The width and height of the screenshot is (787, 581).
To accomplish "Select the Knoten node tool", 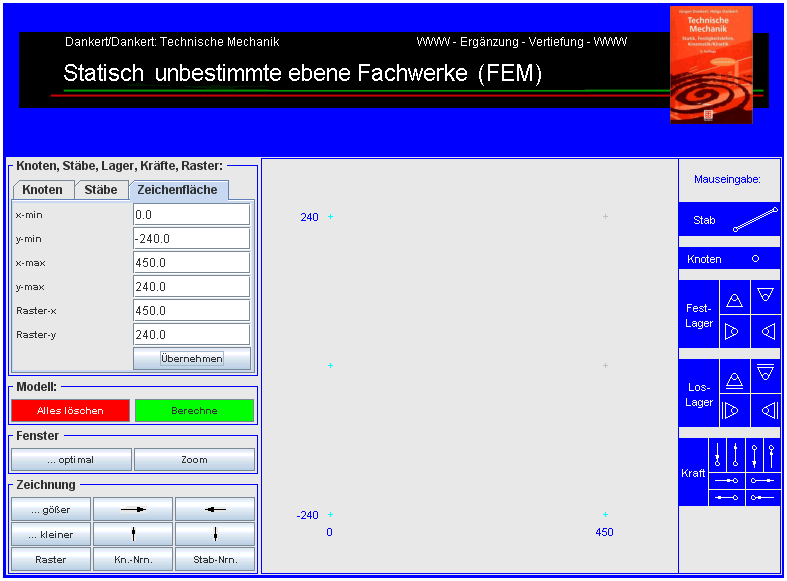I will tap(729, 259).
